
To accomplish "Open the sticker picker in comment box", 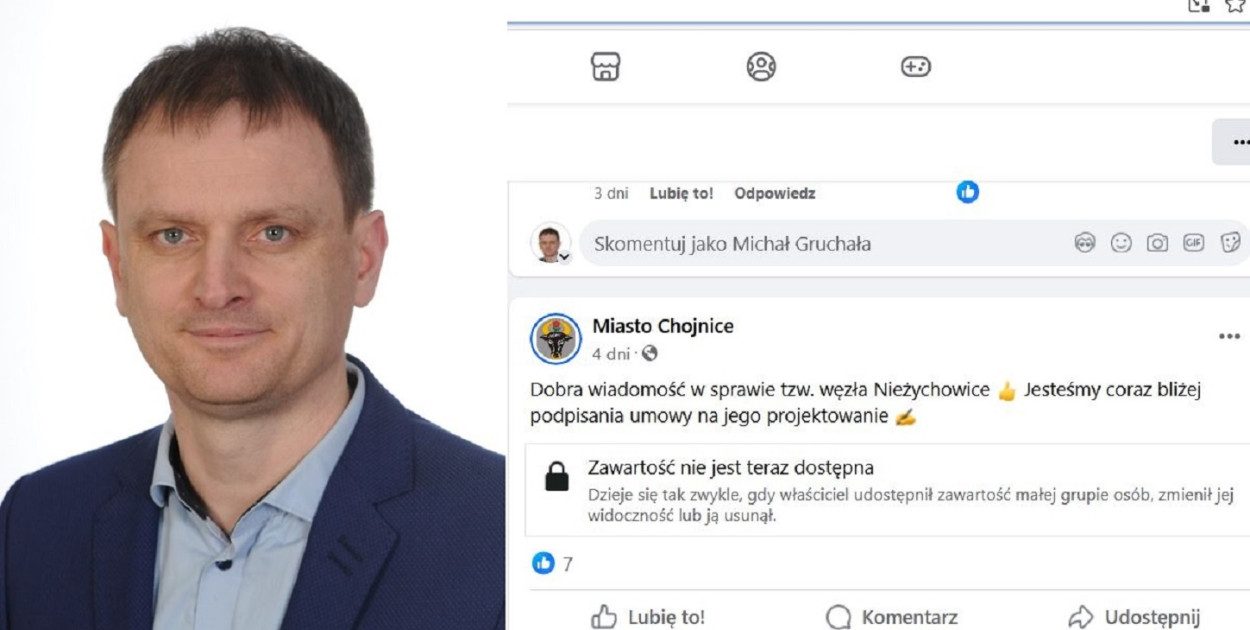I will (x=1230, y=243).
